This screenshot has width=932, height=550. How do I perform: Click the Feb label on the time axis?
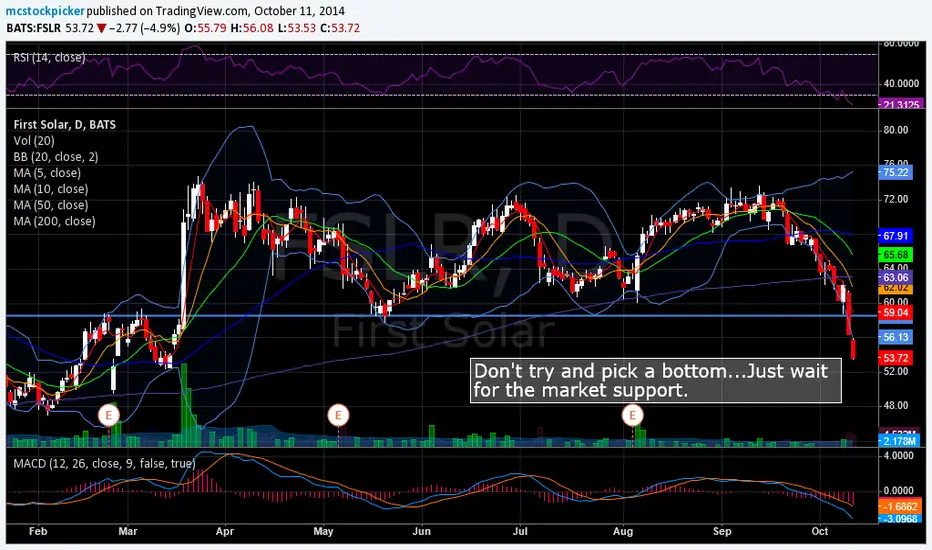pos(37,531)
